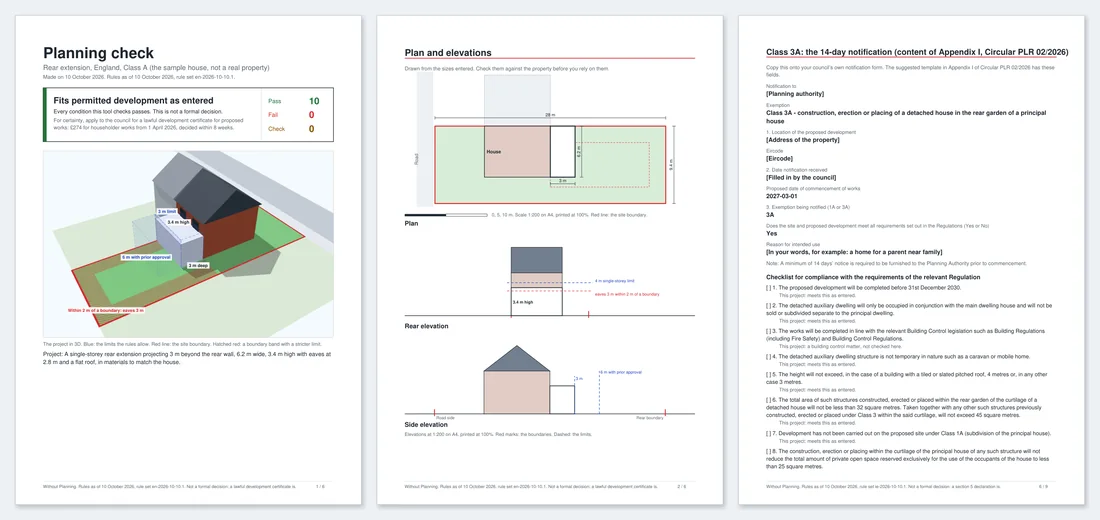Viewport: 1100px width, 520px height.
Task: Click the exemption value '3A'
Action: pyautogui.click(x=770, y=215)
